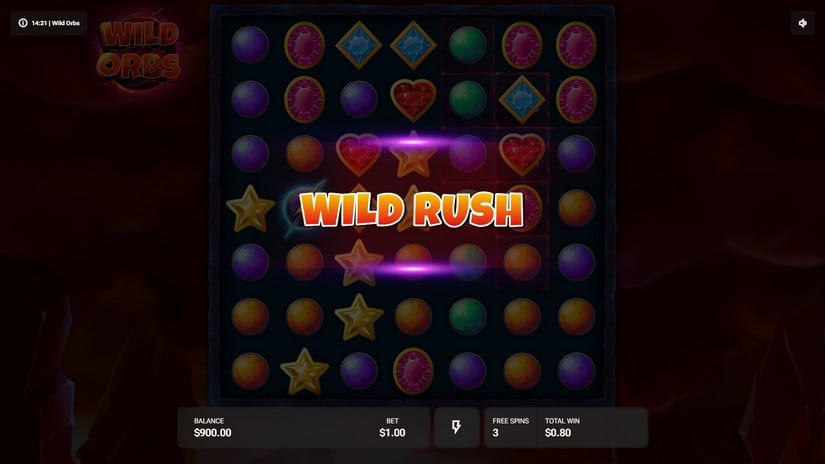Image resolution: width=825 pixels, height=464 pixels.
Task: Click the pink oval gem in bottom row
Action: [413, 371]
